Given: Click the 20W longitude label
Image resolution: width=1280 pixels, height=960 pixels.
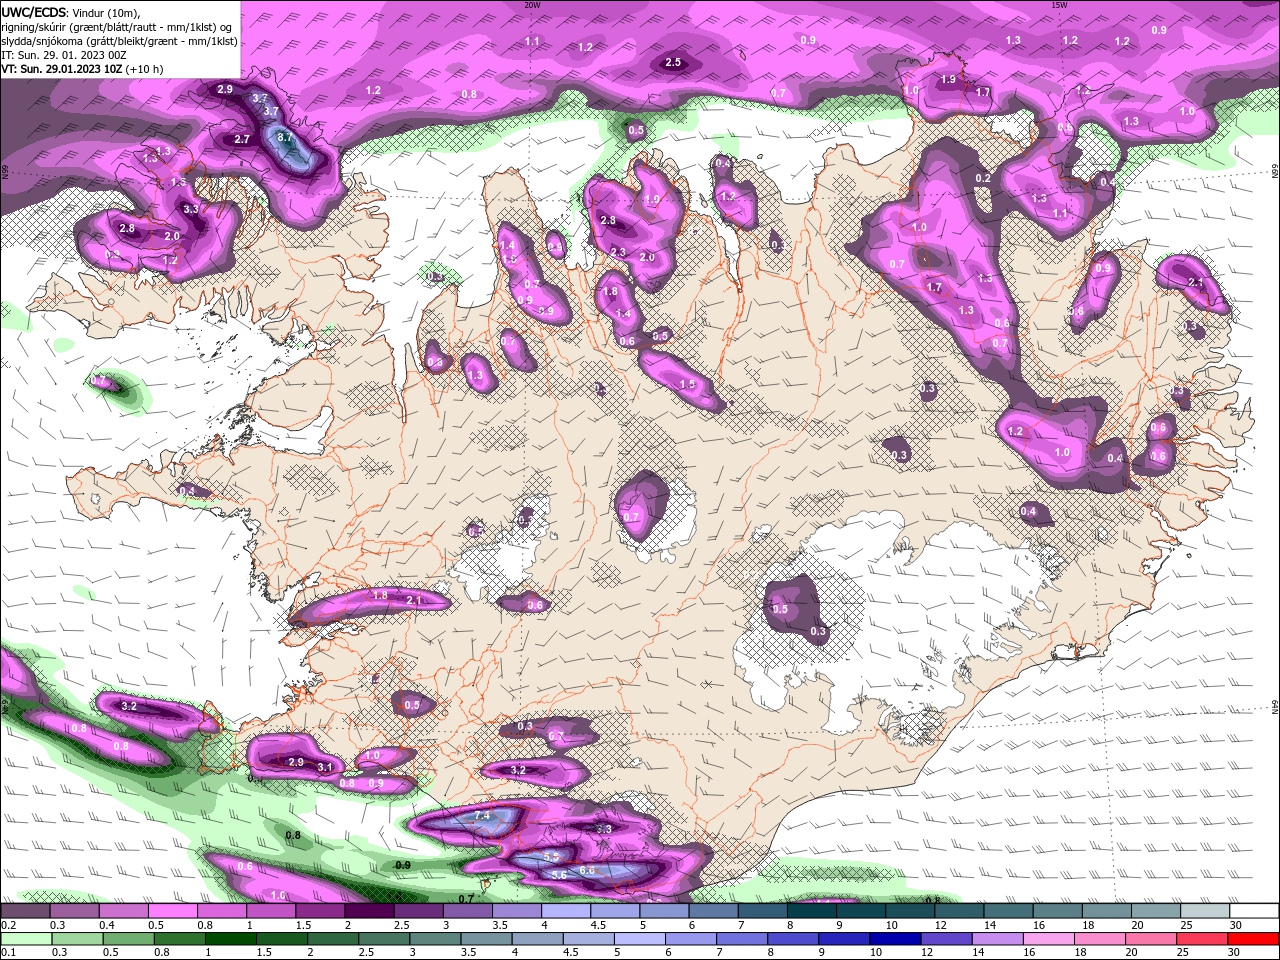Looking at the screenshot, I should pyautogui.click(x=532, y=5).
